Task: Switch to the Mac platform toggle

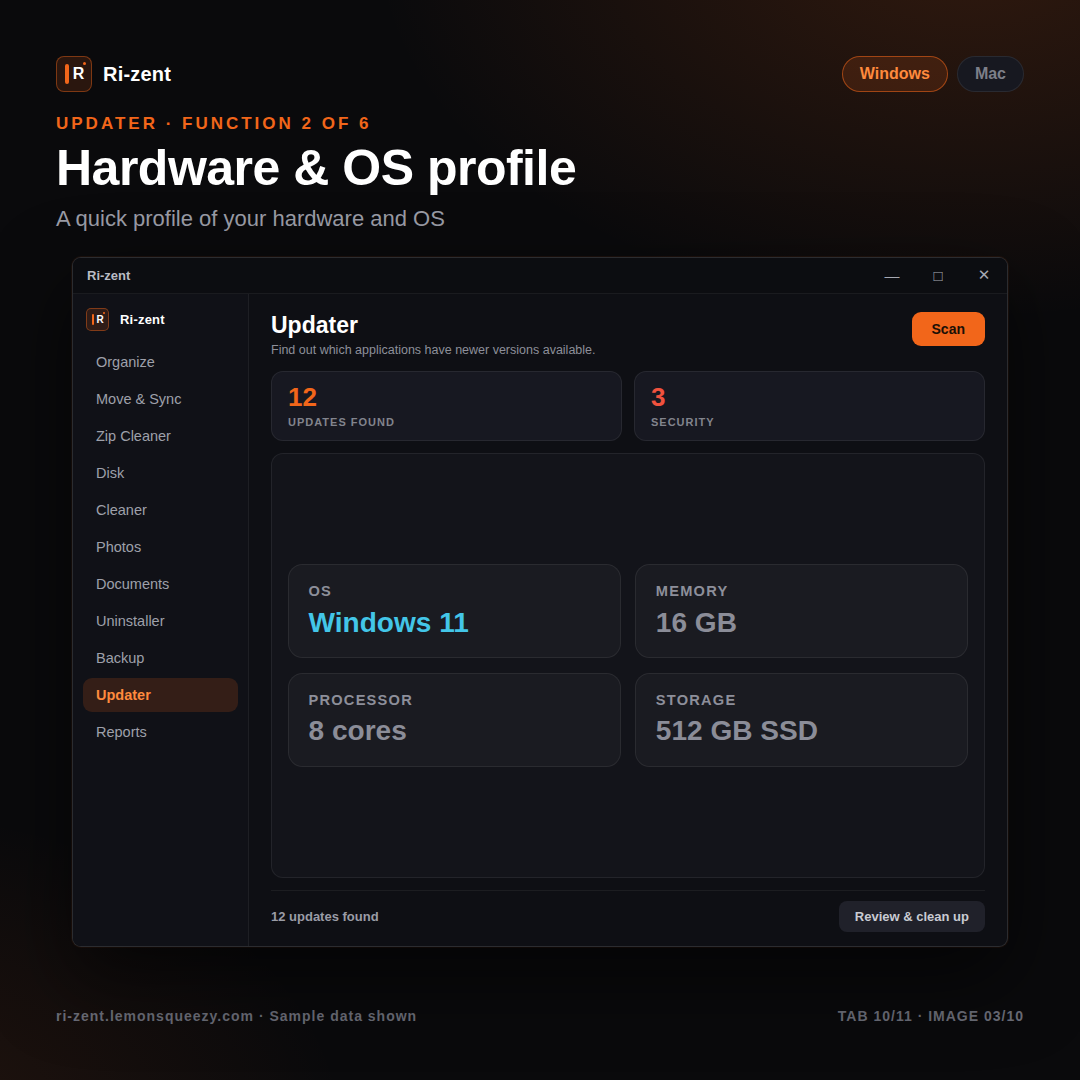Action: point(990,74)
